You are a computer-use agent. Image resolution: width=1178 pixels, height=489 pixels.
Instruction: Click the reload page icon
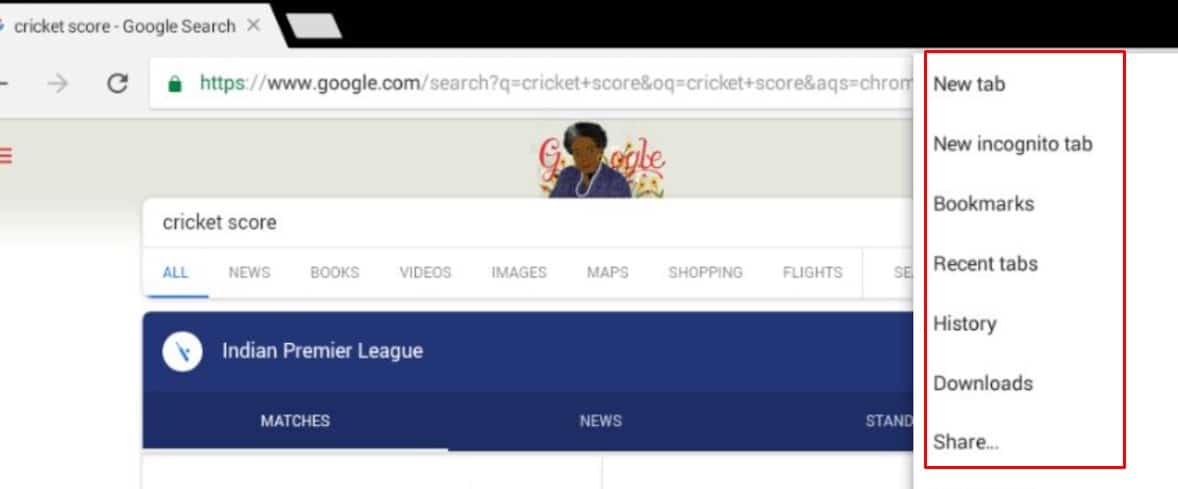point(116,83)
